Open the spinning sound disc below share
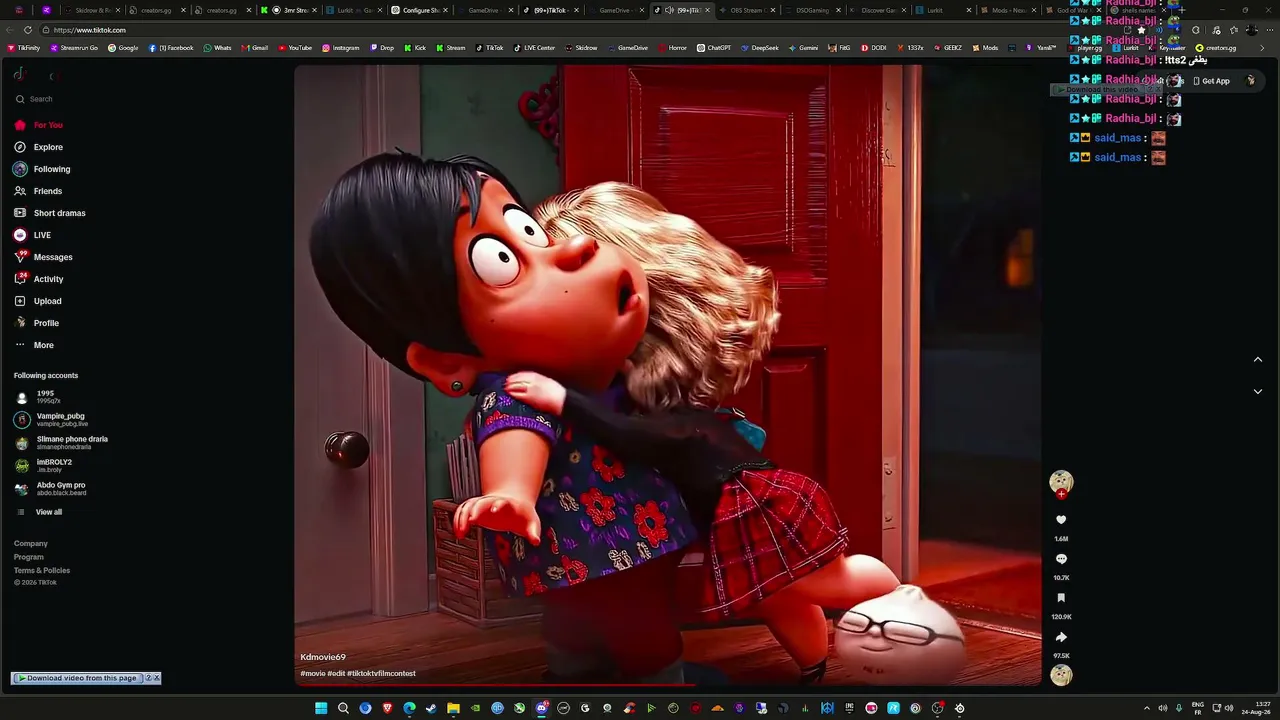 pos(1061,675)
